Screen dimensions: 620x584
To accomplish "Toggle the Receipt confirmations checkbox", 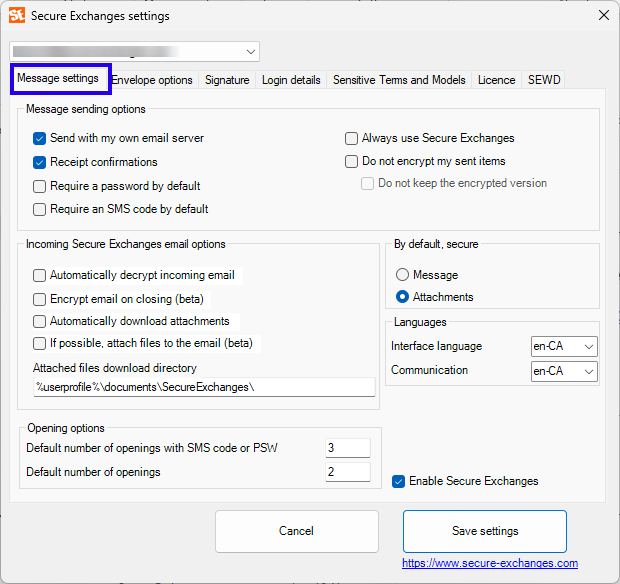I will click(x=40, y=162).
